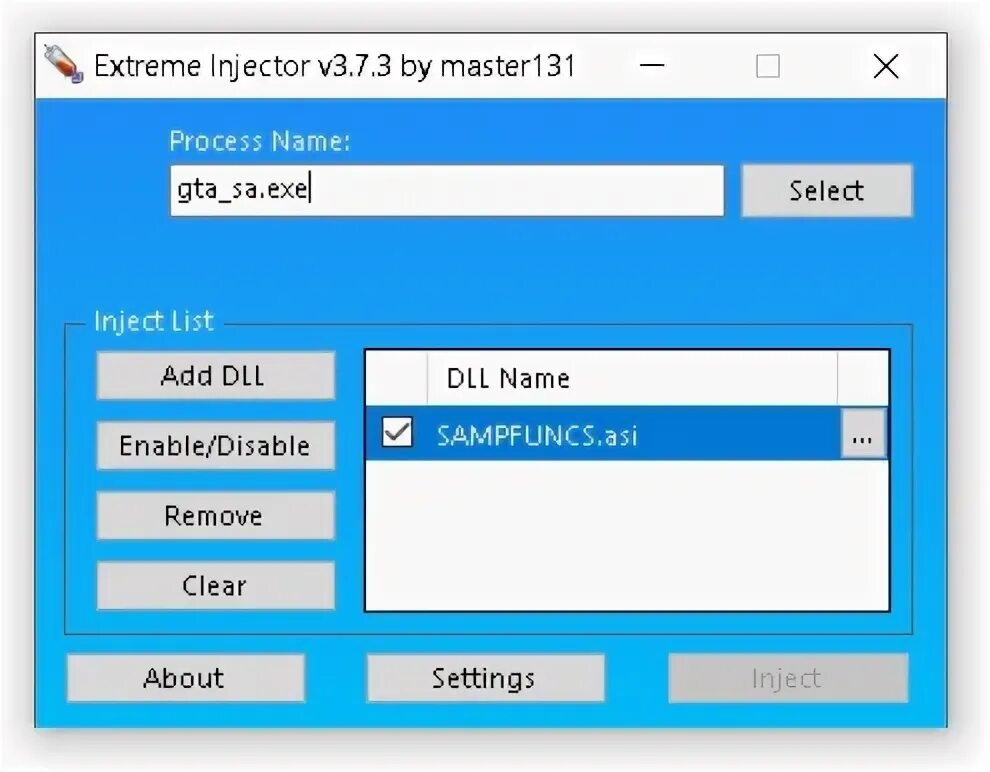The height and width of the screenshot is (772, 990).
Task: Close the Extreme Injector window
Action: coord(886,66)
